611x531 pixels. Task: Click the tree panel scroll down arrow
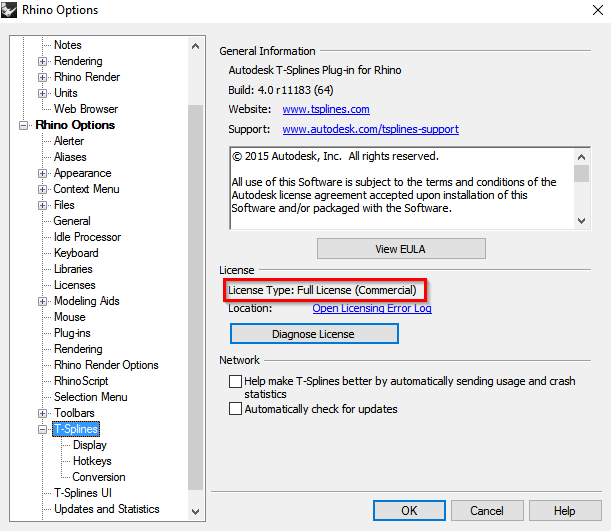click(x=196, y=512)
